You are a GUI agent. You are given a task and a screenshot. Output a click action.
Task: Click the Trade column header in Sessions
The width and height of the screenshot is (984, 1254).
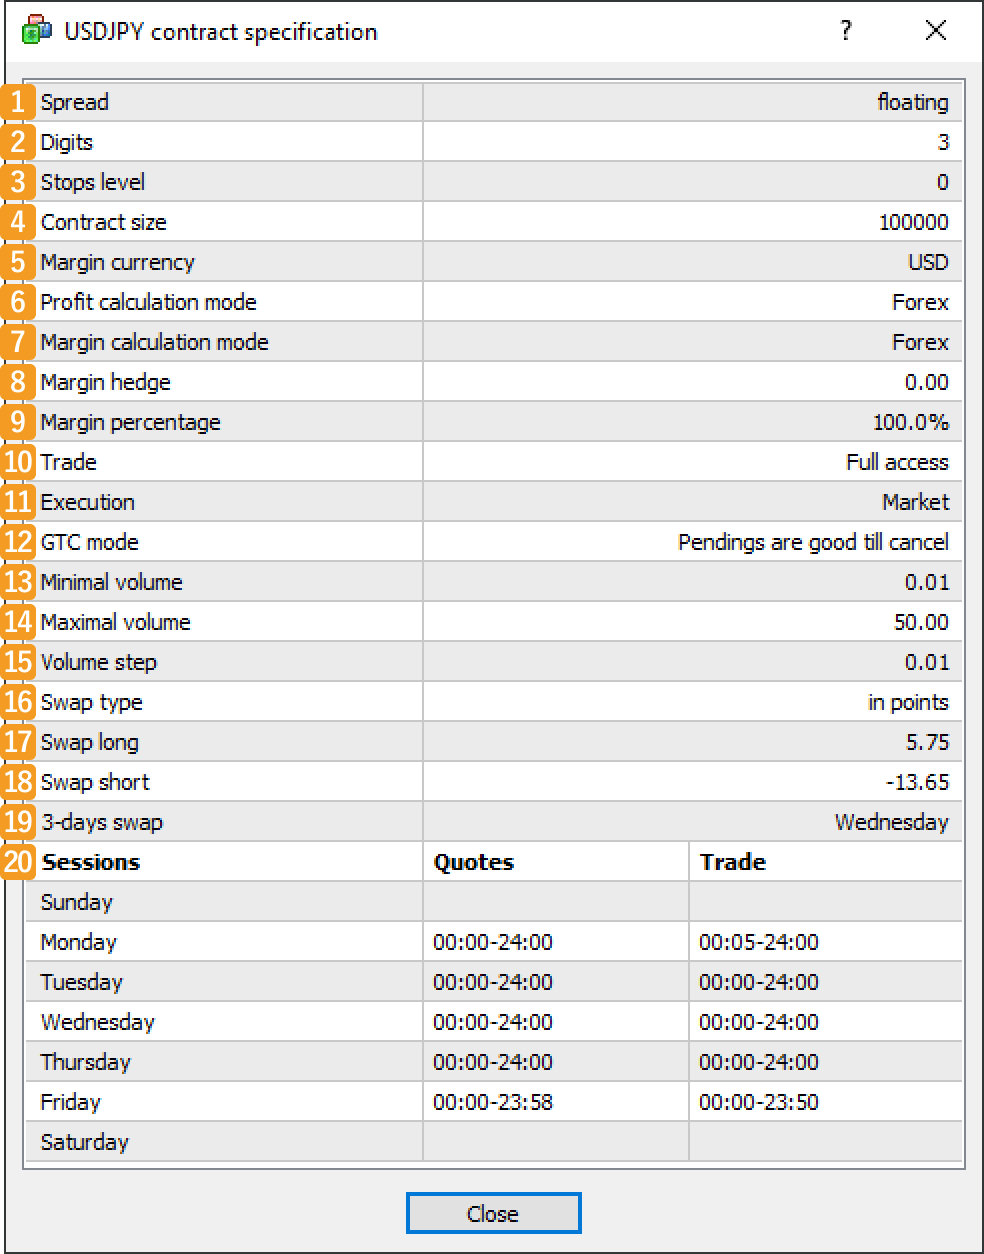pyautogui.click(x=732, y=862)
